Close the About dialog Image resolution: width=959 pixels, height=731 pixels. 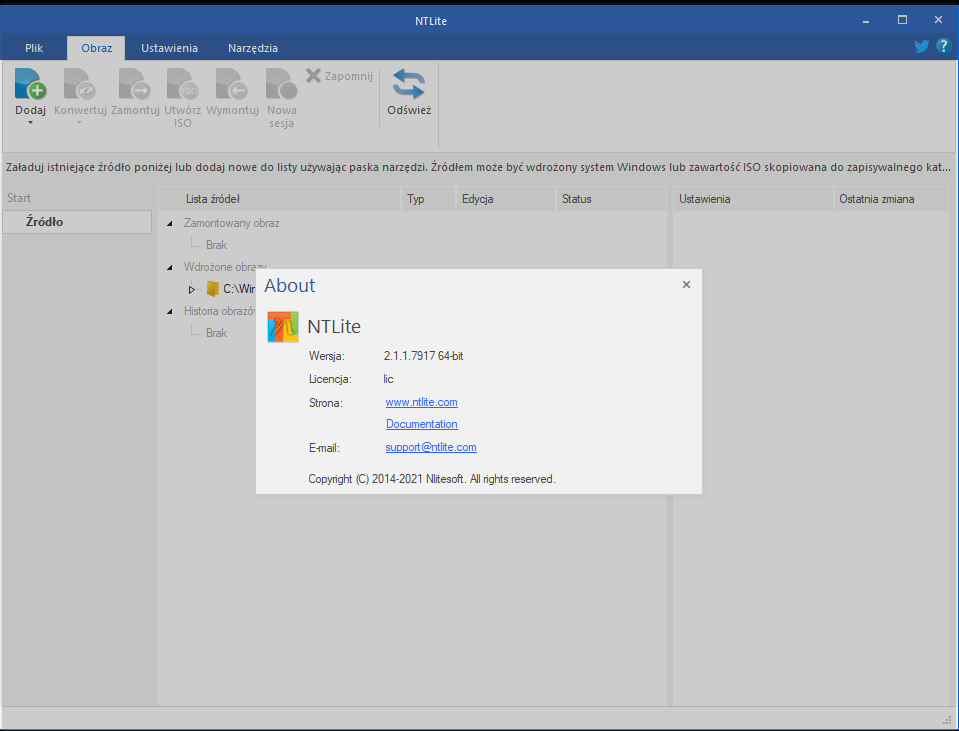click(686, 284)
